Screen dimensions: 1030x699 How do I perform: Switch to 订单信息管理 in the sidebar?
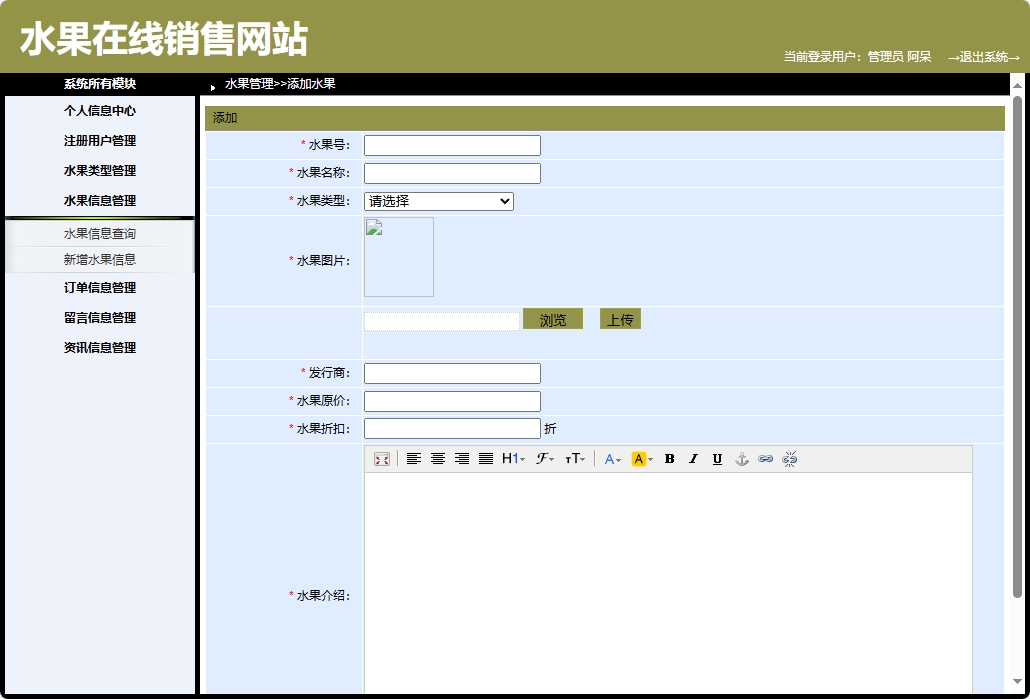click(99, 288)
